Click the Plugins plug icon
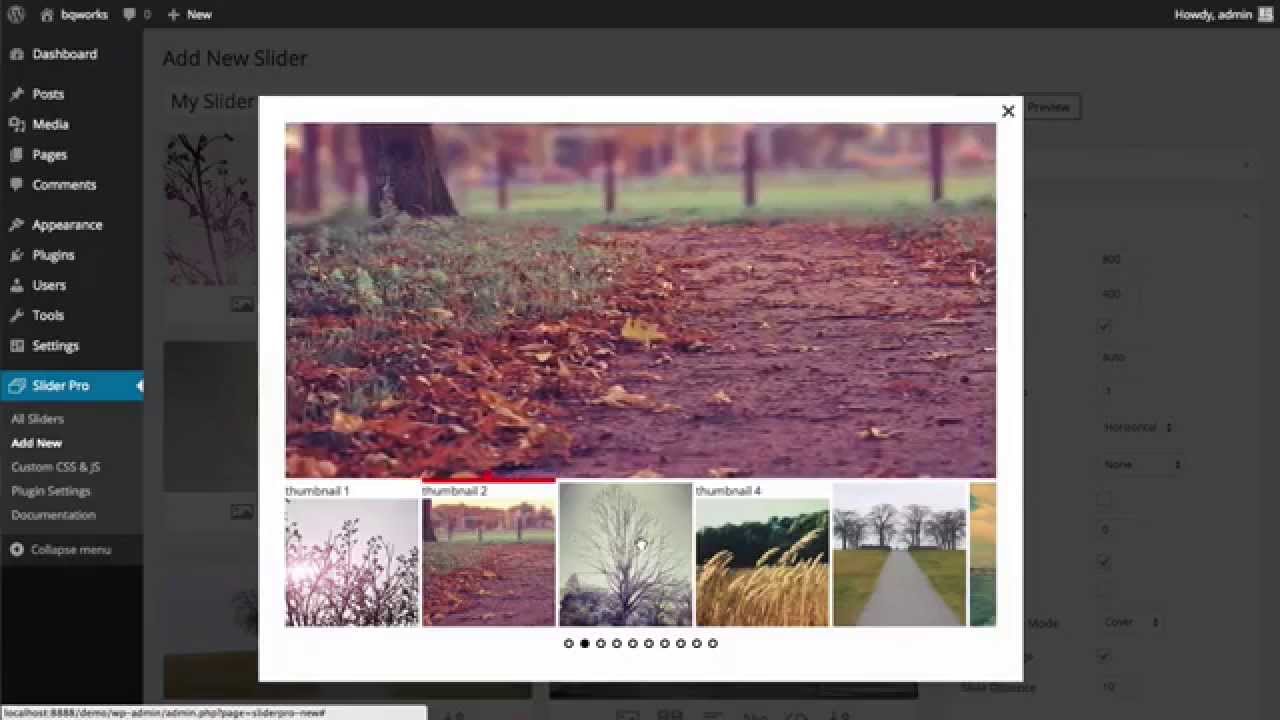 pos(16,255)
